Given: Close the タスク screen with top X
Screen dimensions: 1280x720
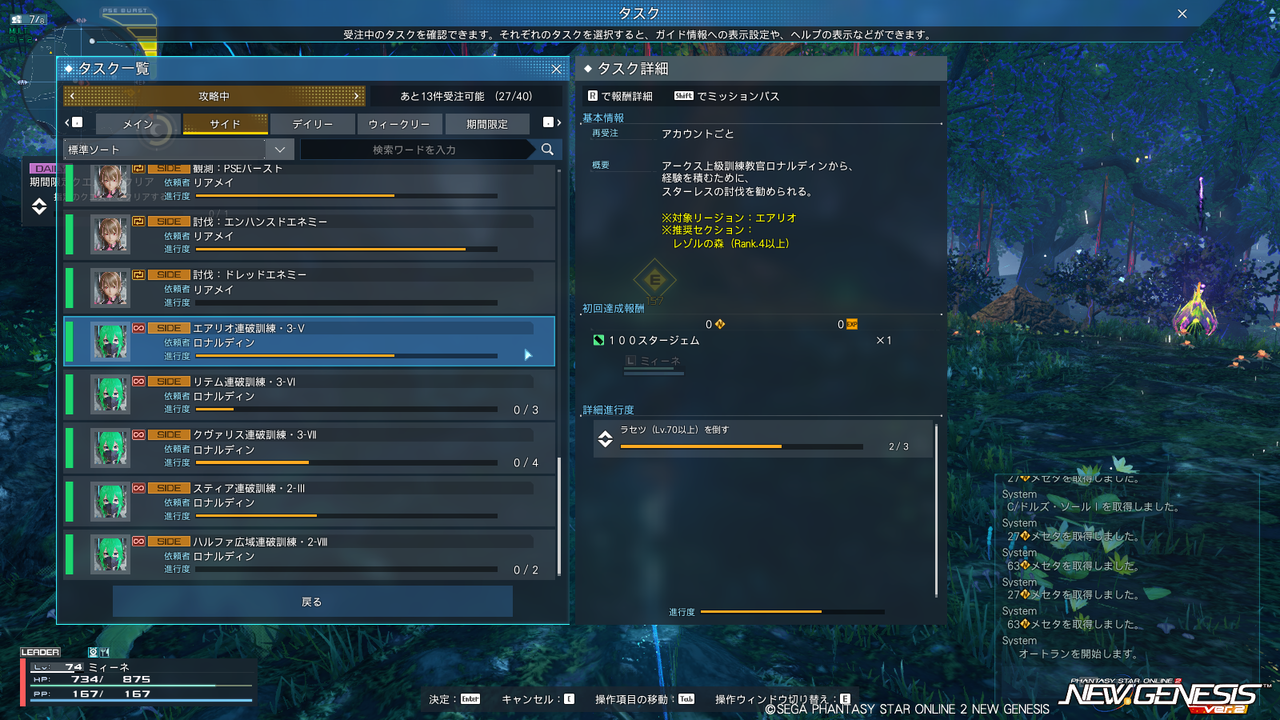Looking at the screenshot, I should coord(1182,14).
